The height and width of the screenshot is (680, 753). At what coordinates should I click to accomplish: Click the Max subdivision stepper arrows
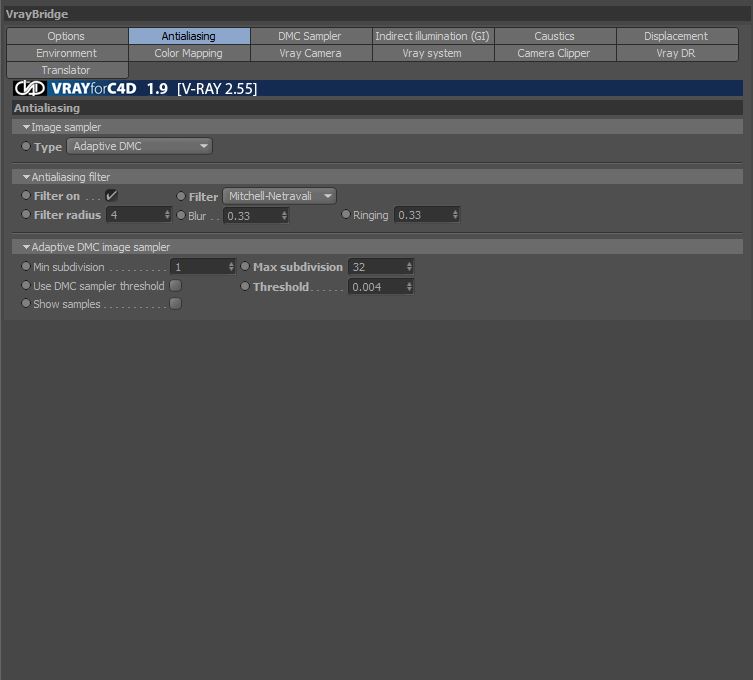409,267
